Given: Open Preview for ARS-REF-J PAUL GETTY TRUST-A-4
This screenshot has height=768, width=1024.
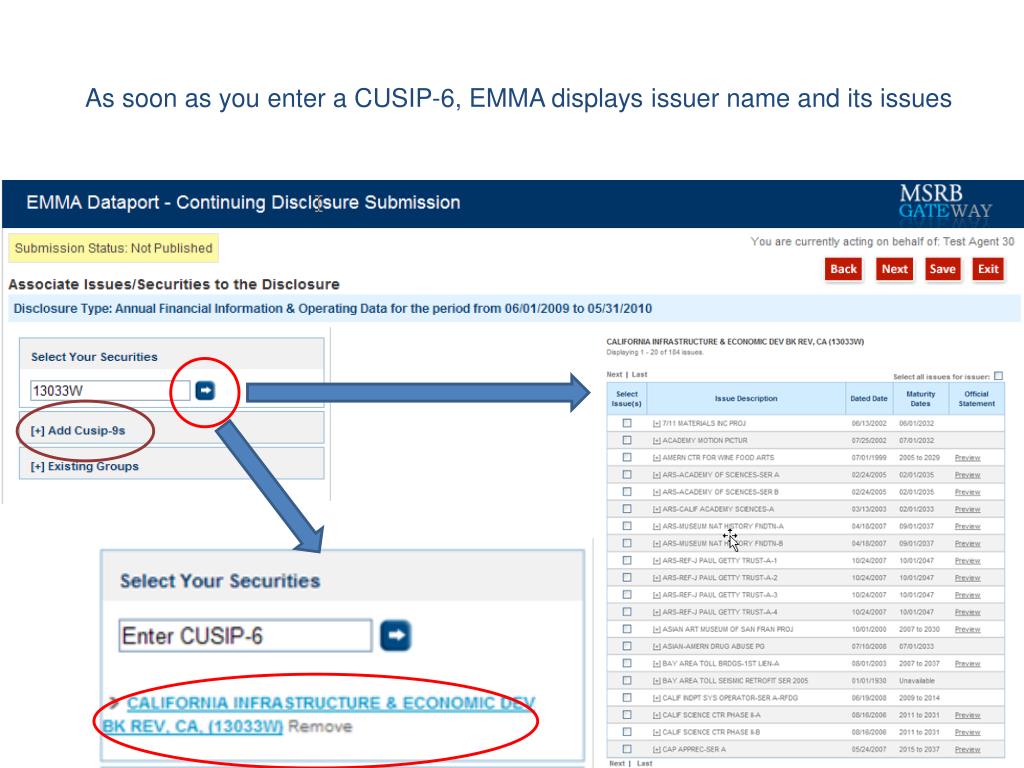Looking at the screenshot, I should (x=967, y=612).
